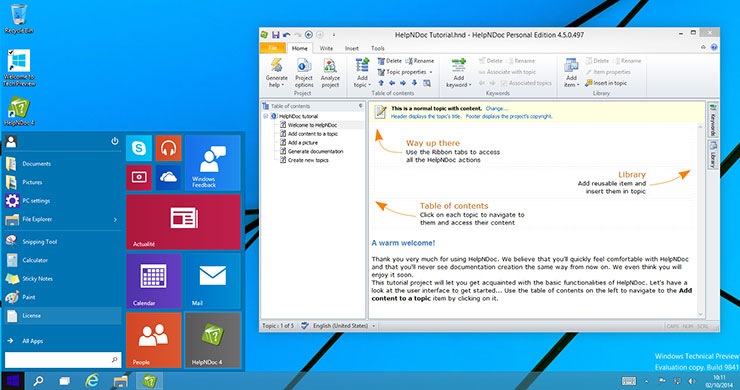Click the power button in Start menu
The image size is (740, 390).
[x=115, y=141]
